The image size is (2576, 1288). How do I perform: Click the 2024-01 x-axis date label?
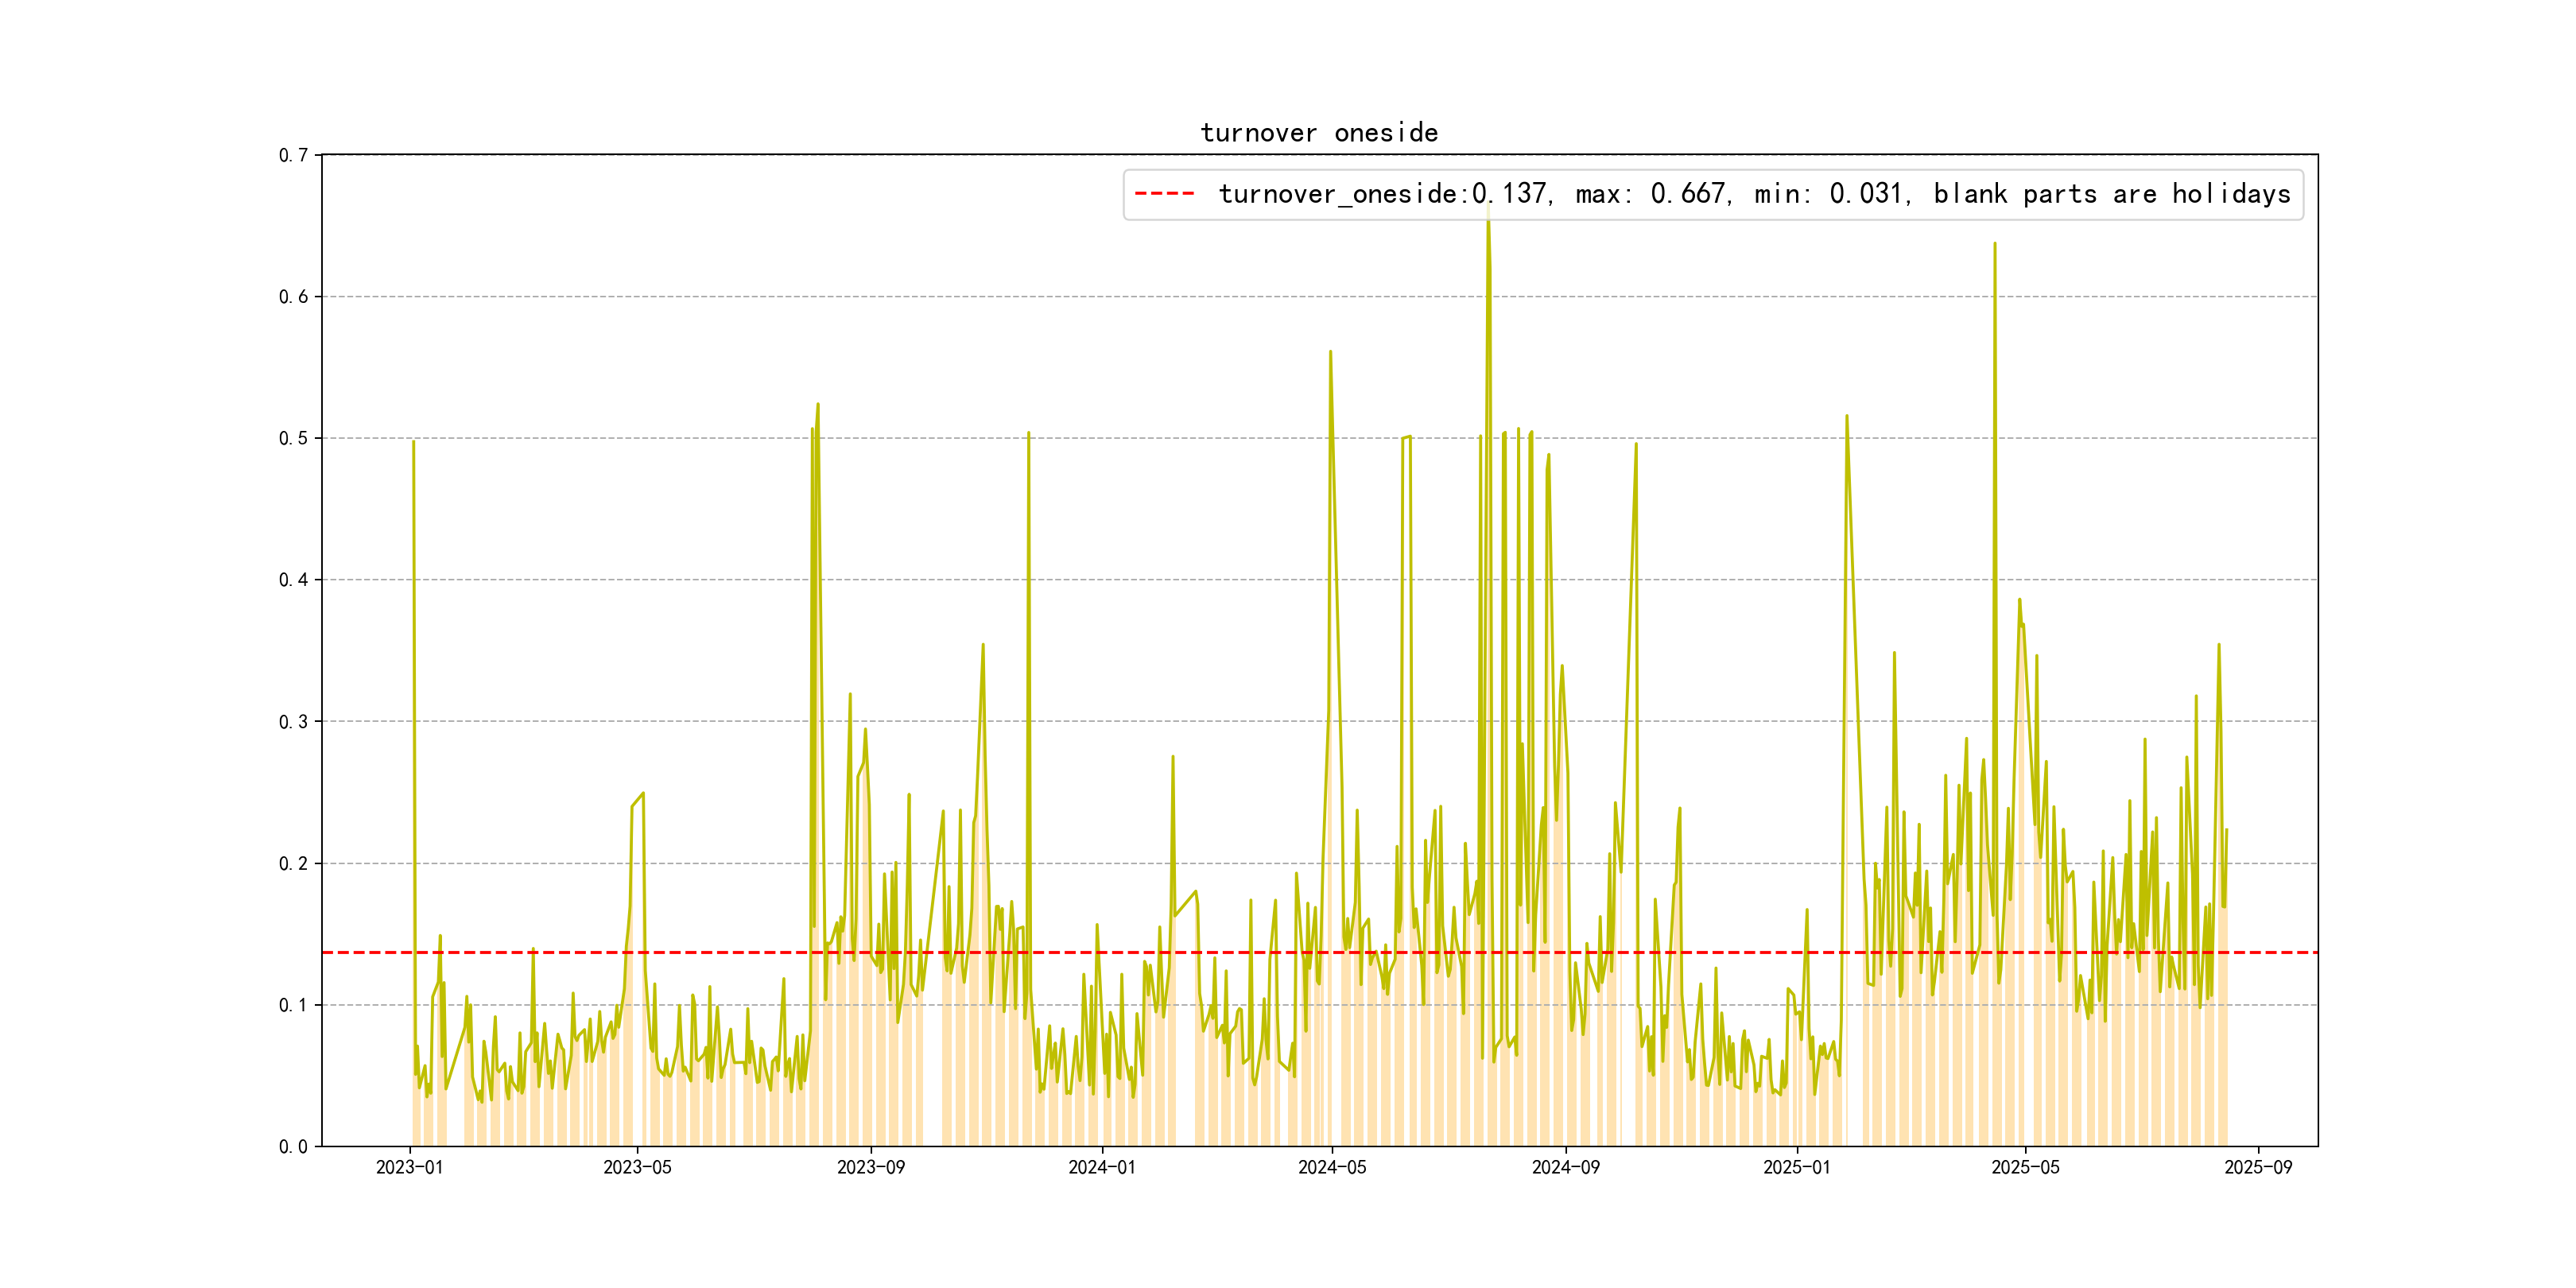coord(1102,1168)
